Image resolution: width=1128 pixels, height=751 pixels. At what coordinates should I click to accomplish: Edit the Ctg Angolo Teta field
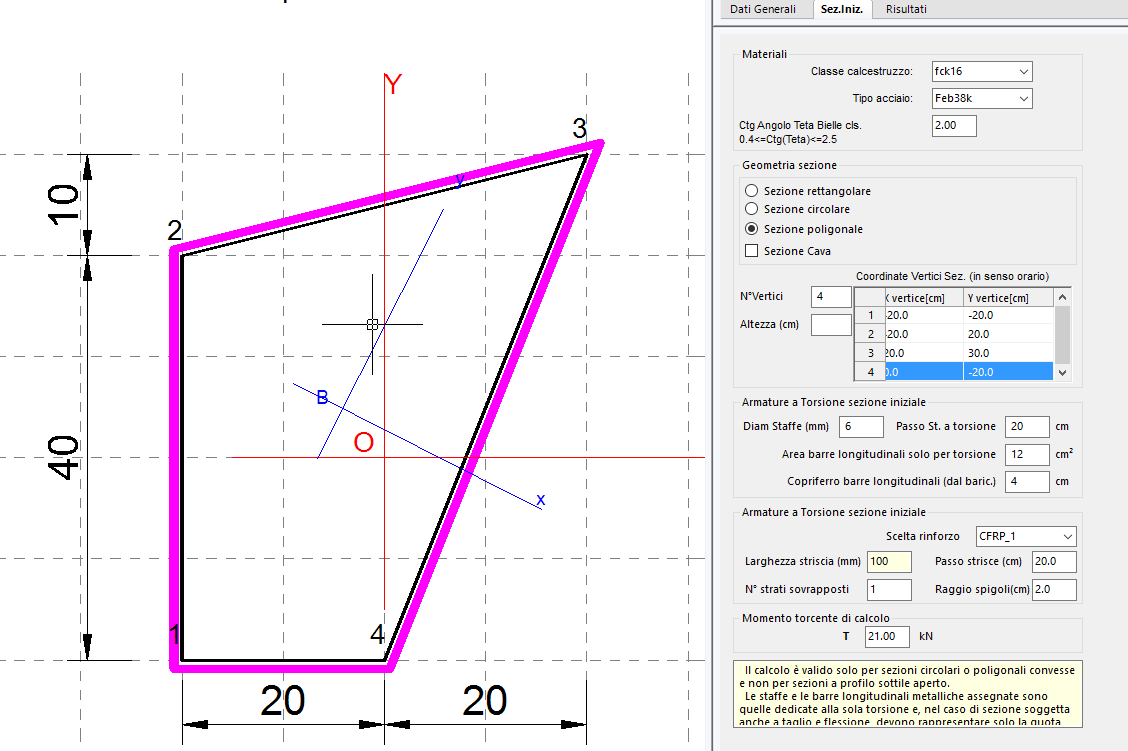[x=955, y=126]
